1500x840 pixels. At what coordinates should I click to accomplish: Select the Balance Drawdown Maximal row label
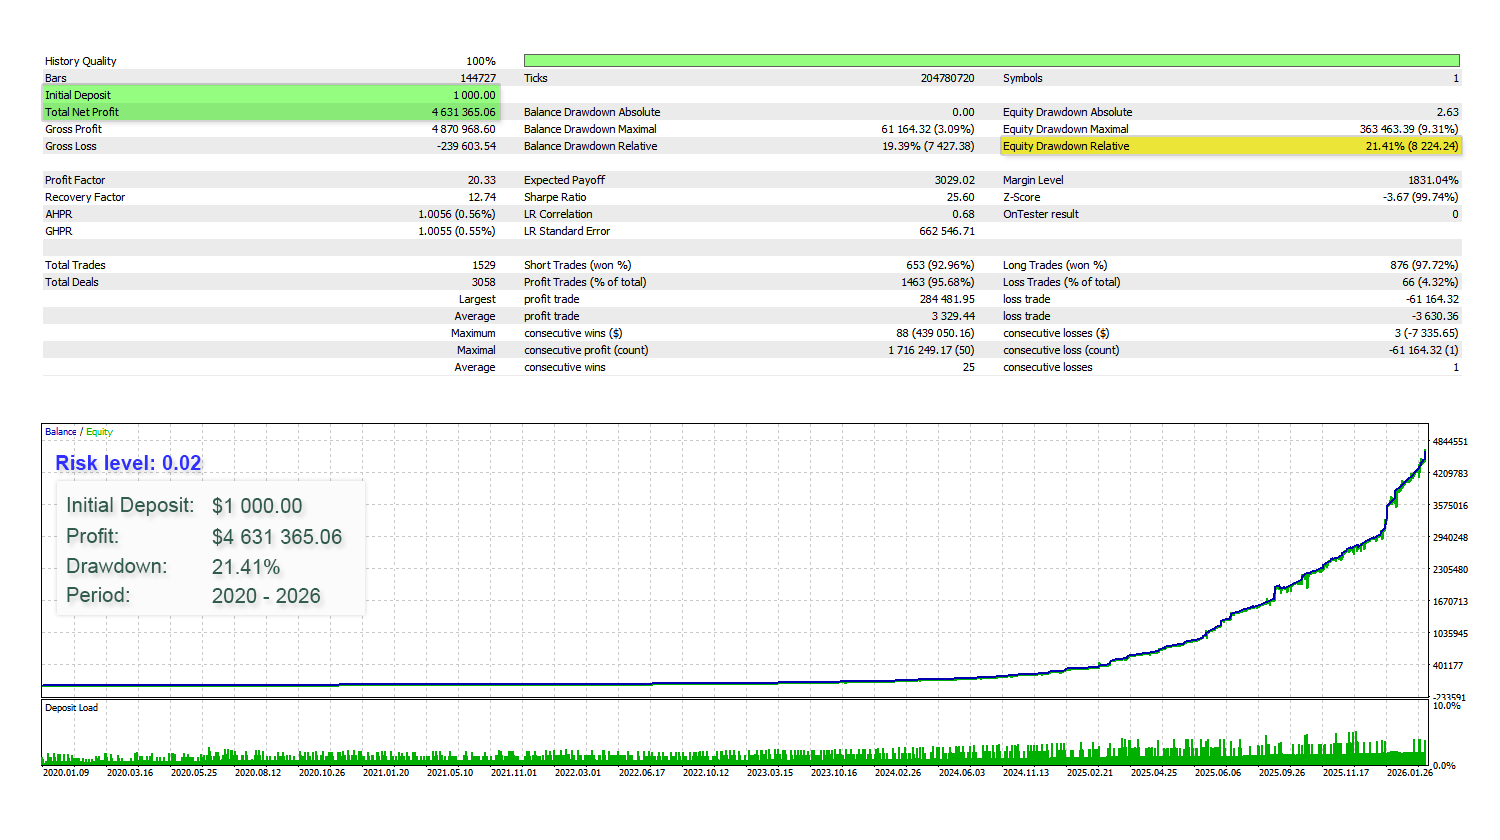(x=590, y=129)
